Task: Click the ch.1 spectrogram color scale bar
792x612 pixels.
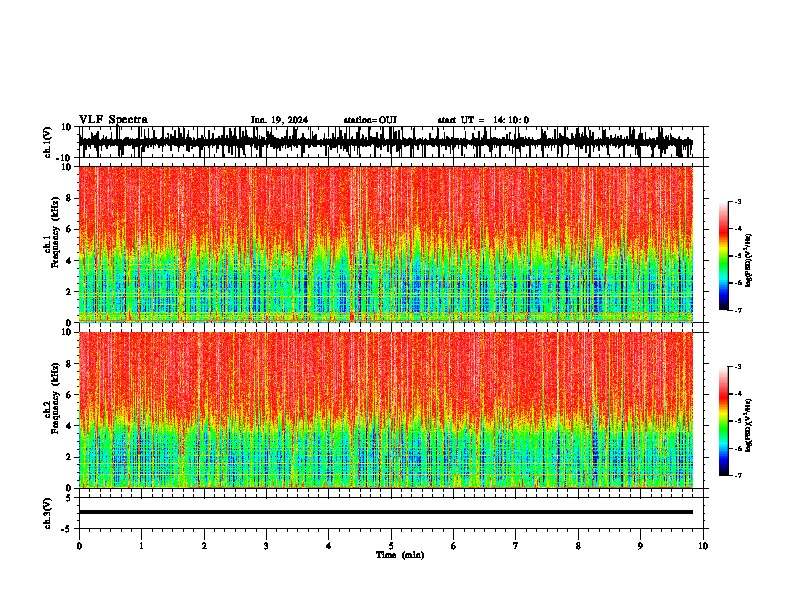Action: (x=724, y=256)
